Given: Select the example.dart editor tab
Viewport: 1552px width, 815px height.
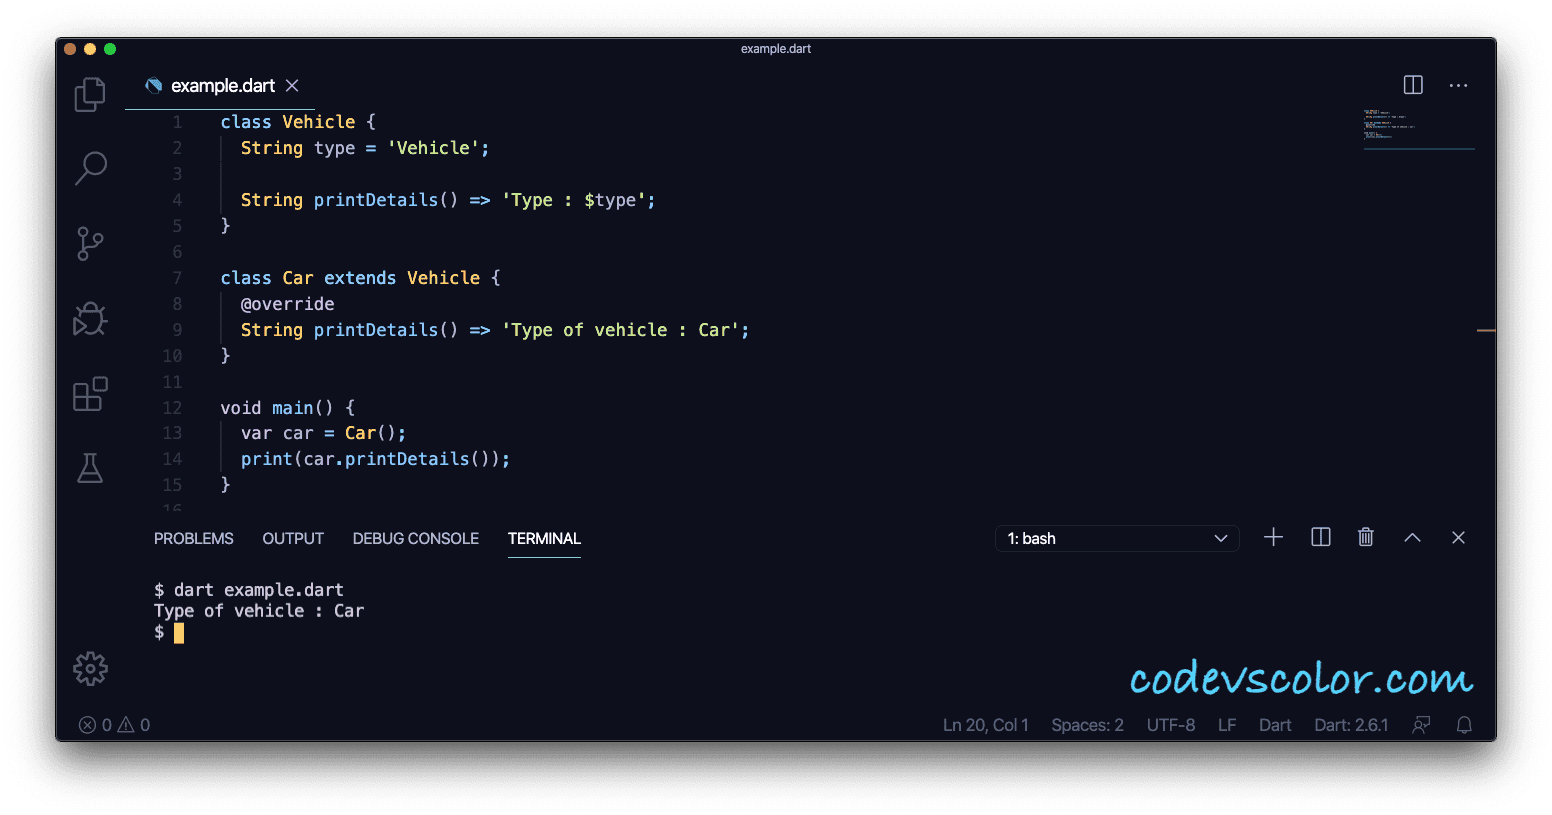Looking at the screenshot, I should tap(220, 86).
